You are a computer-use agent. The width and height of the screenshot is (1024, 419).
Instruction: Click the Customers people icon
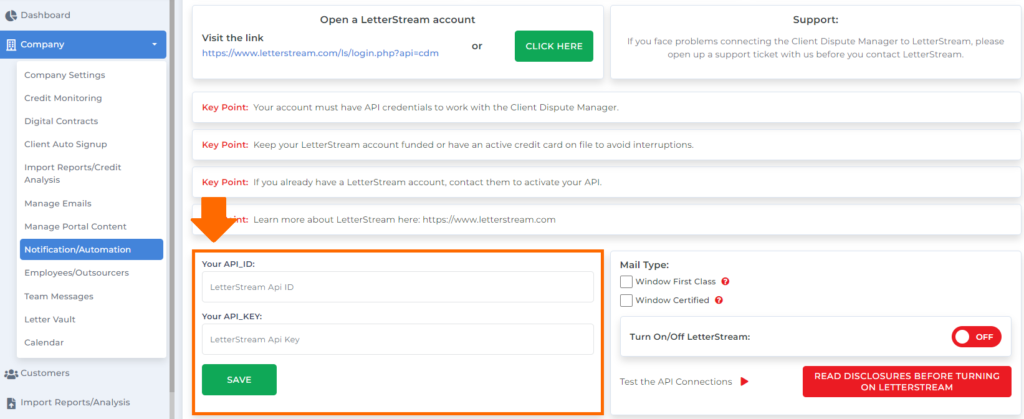(11, 374)
